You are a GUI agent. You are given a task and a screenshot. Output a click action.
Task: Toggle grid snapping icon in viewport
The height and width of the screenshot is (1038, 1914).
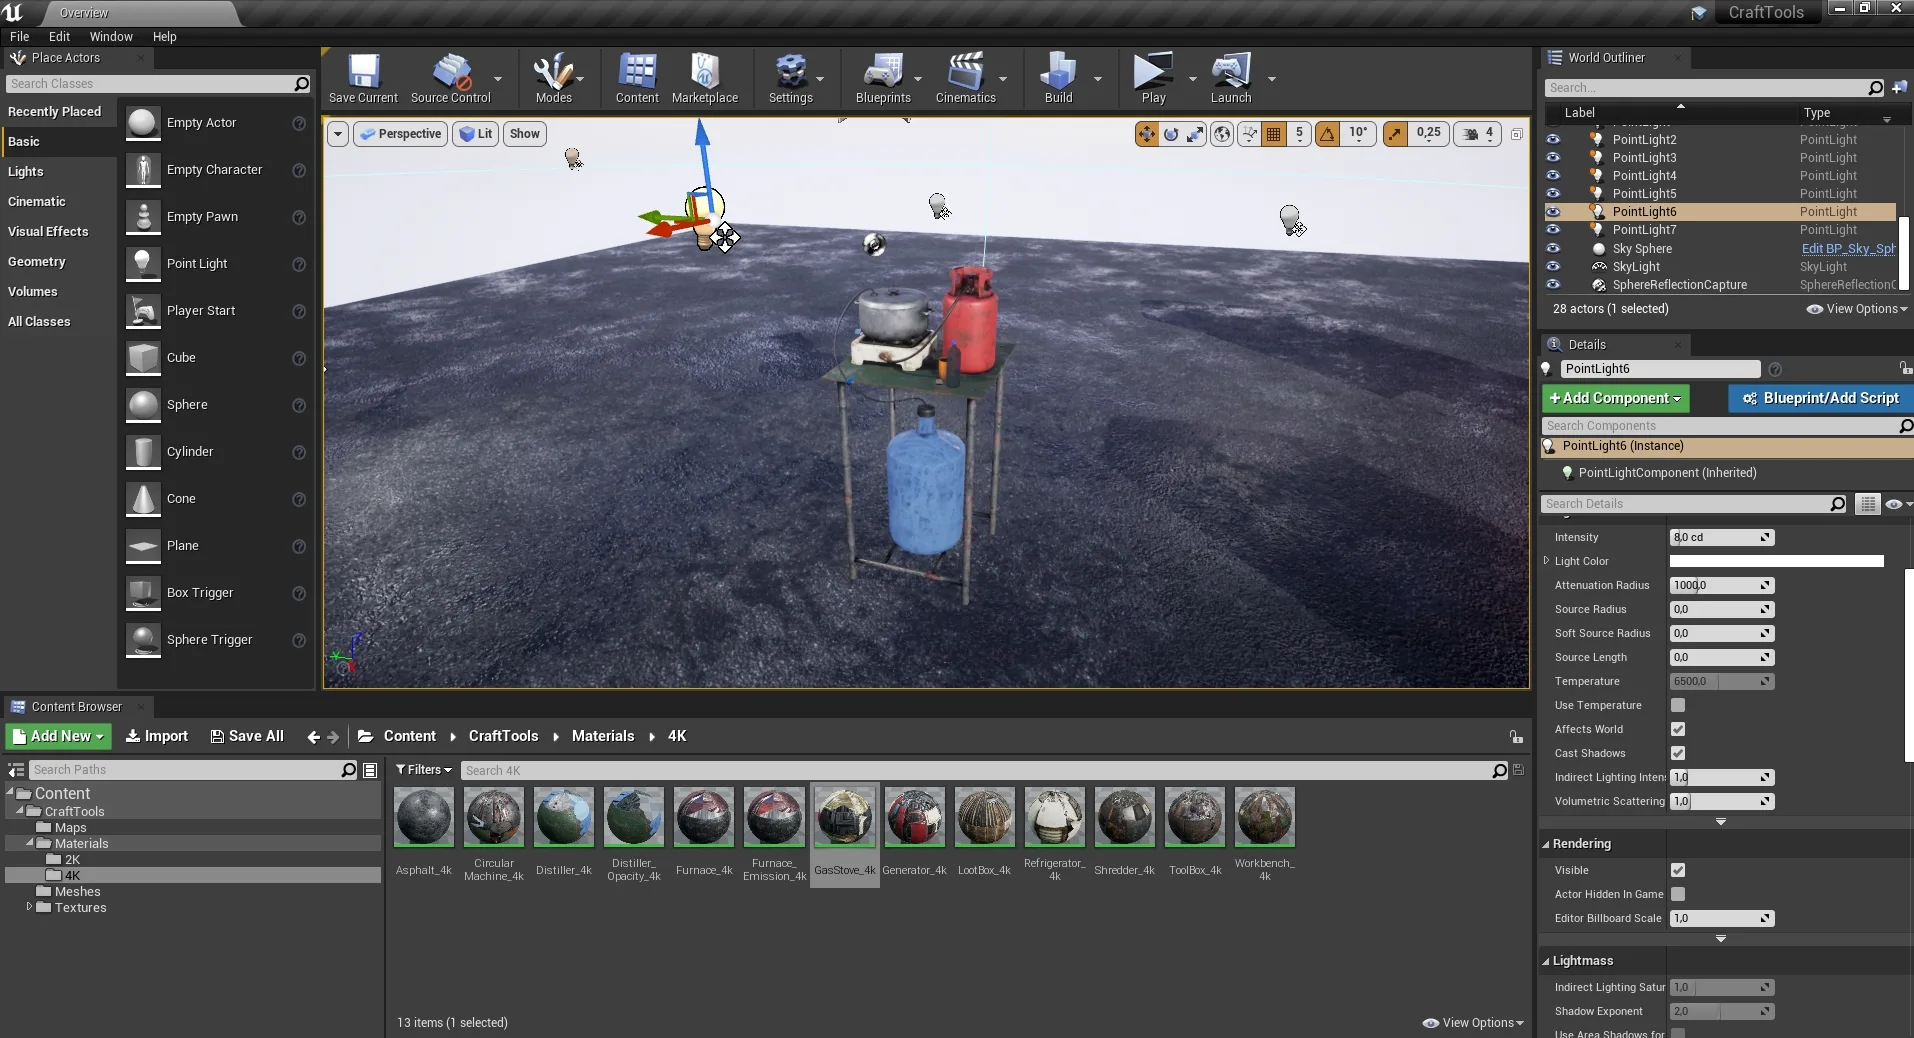(x=1274, y=134)
